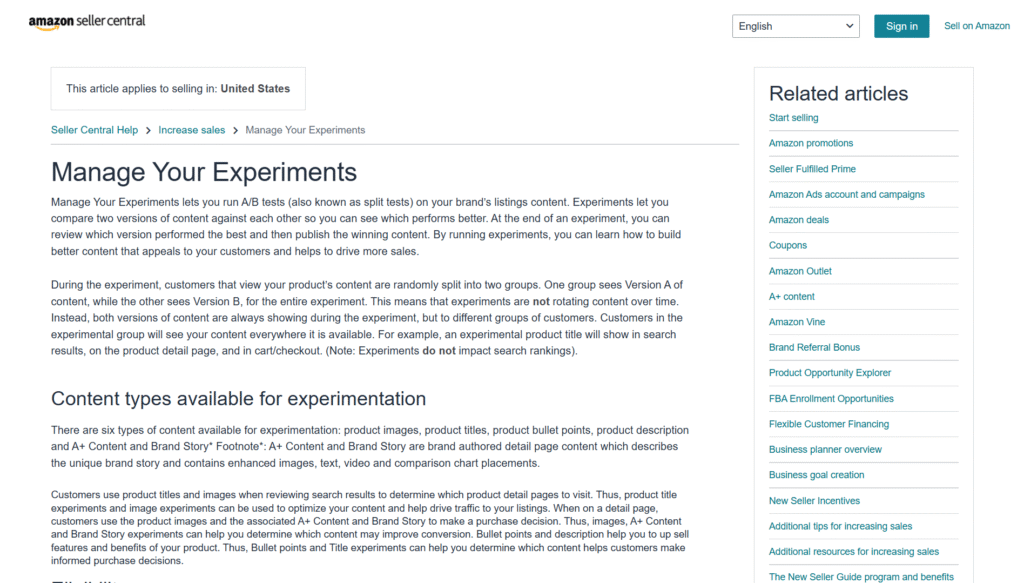
Task: Open Flexible Customer Financing link
Action: point(828,424)
